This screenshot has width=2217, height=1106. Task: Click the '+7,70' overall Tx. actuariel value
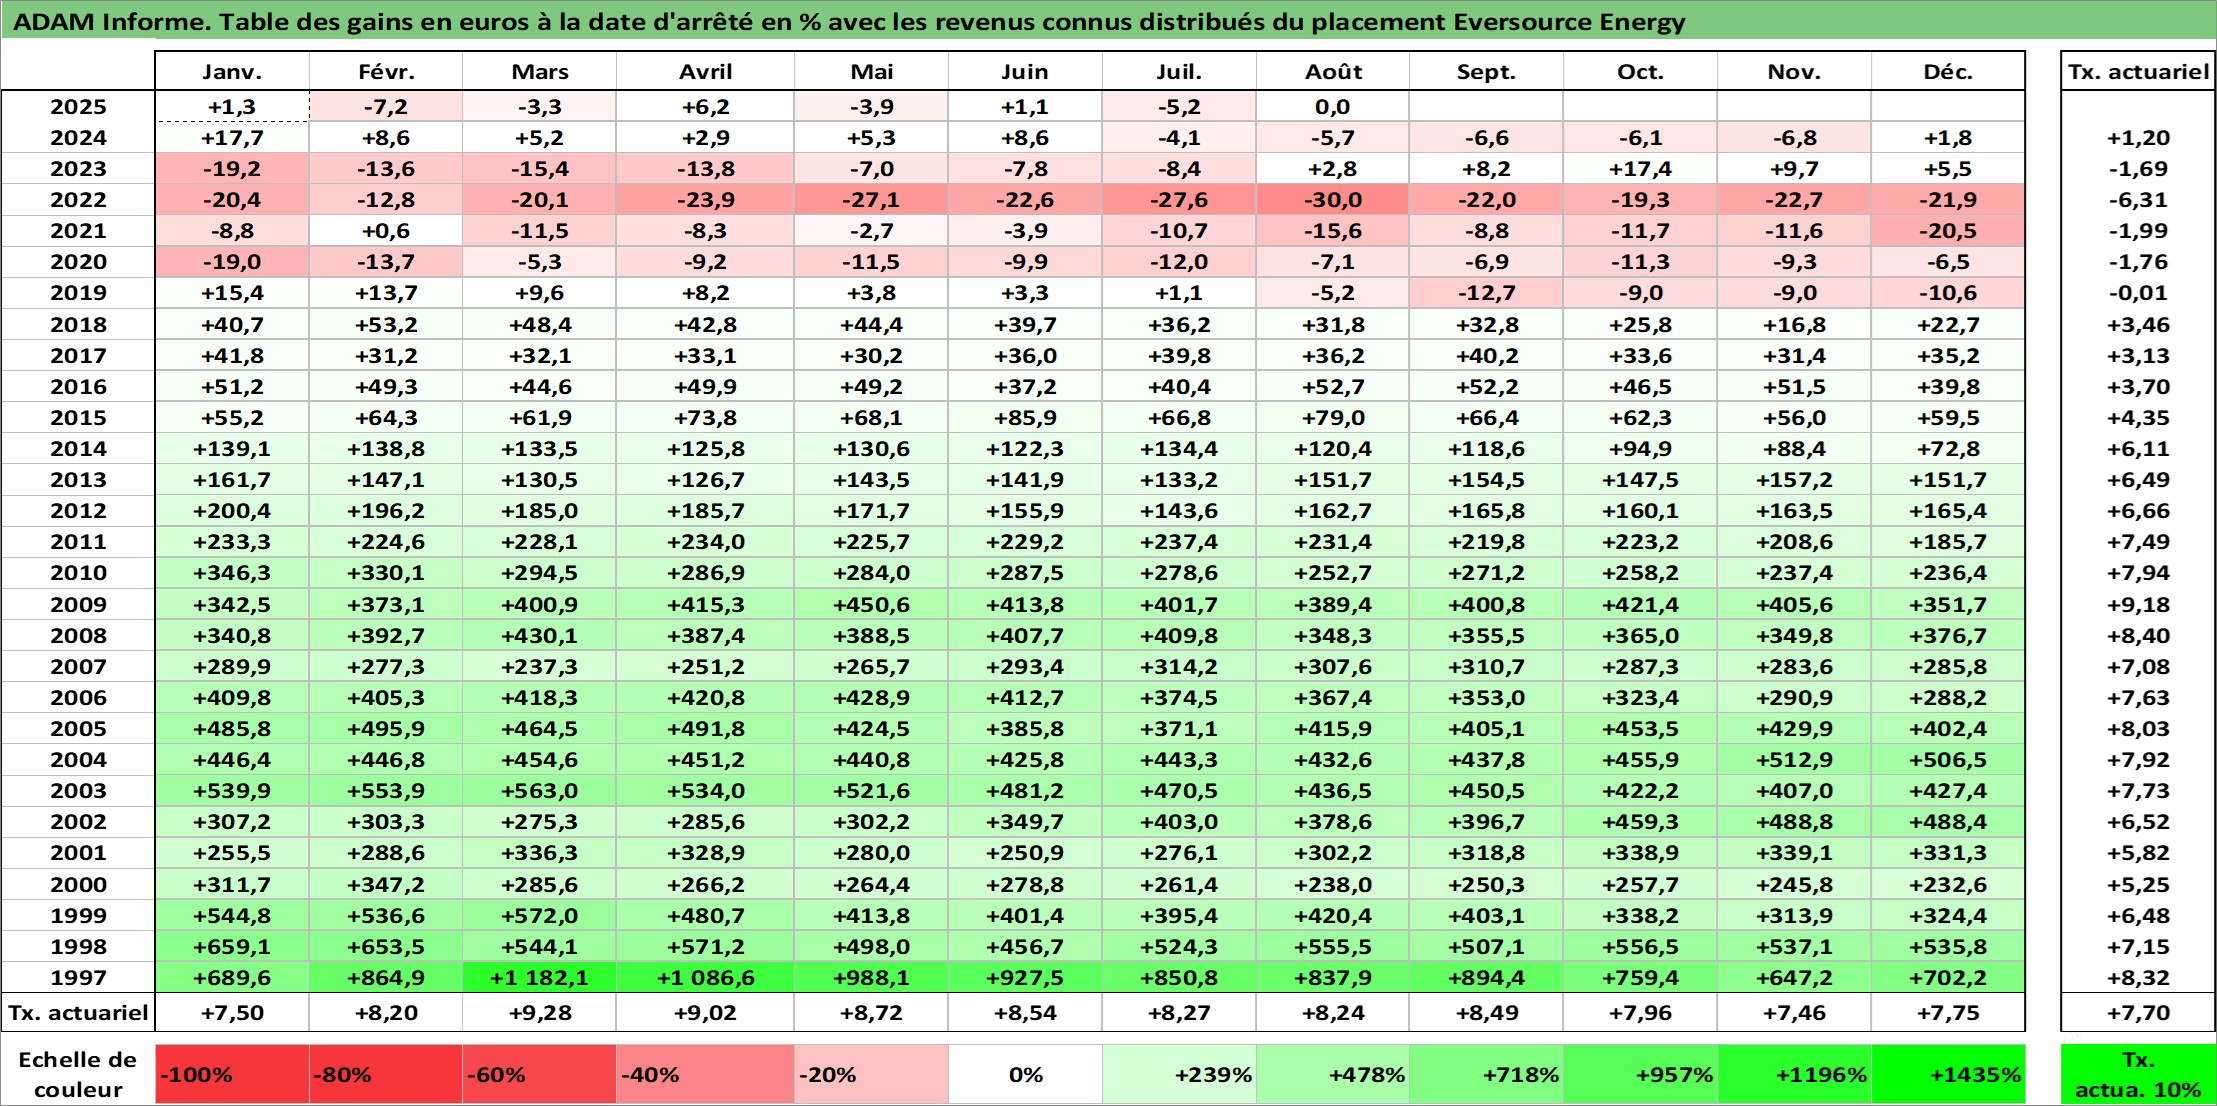tap(2138, 1013)
